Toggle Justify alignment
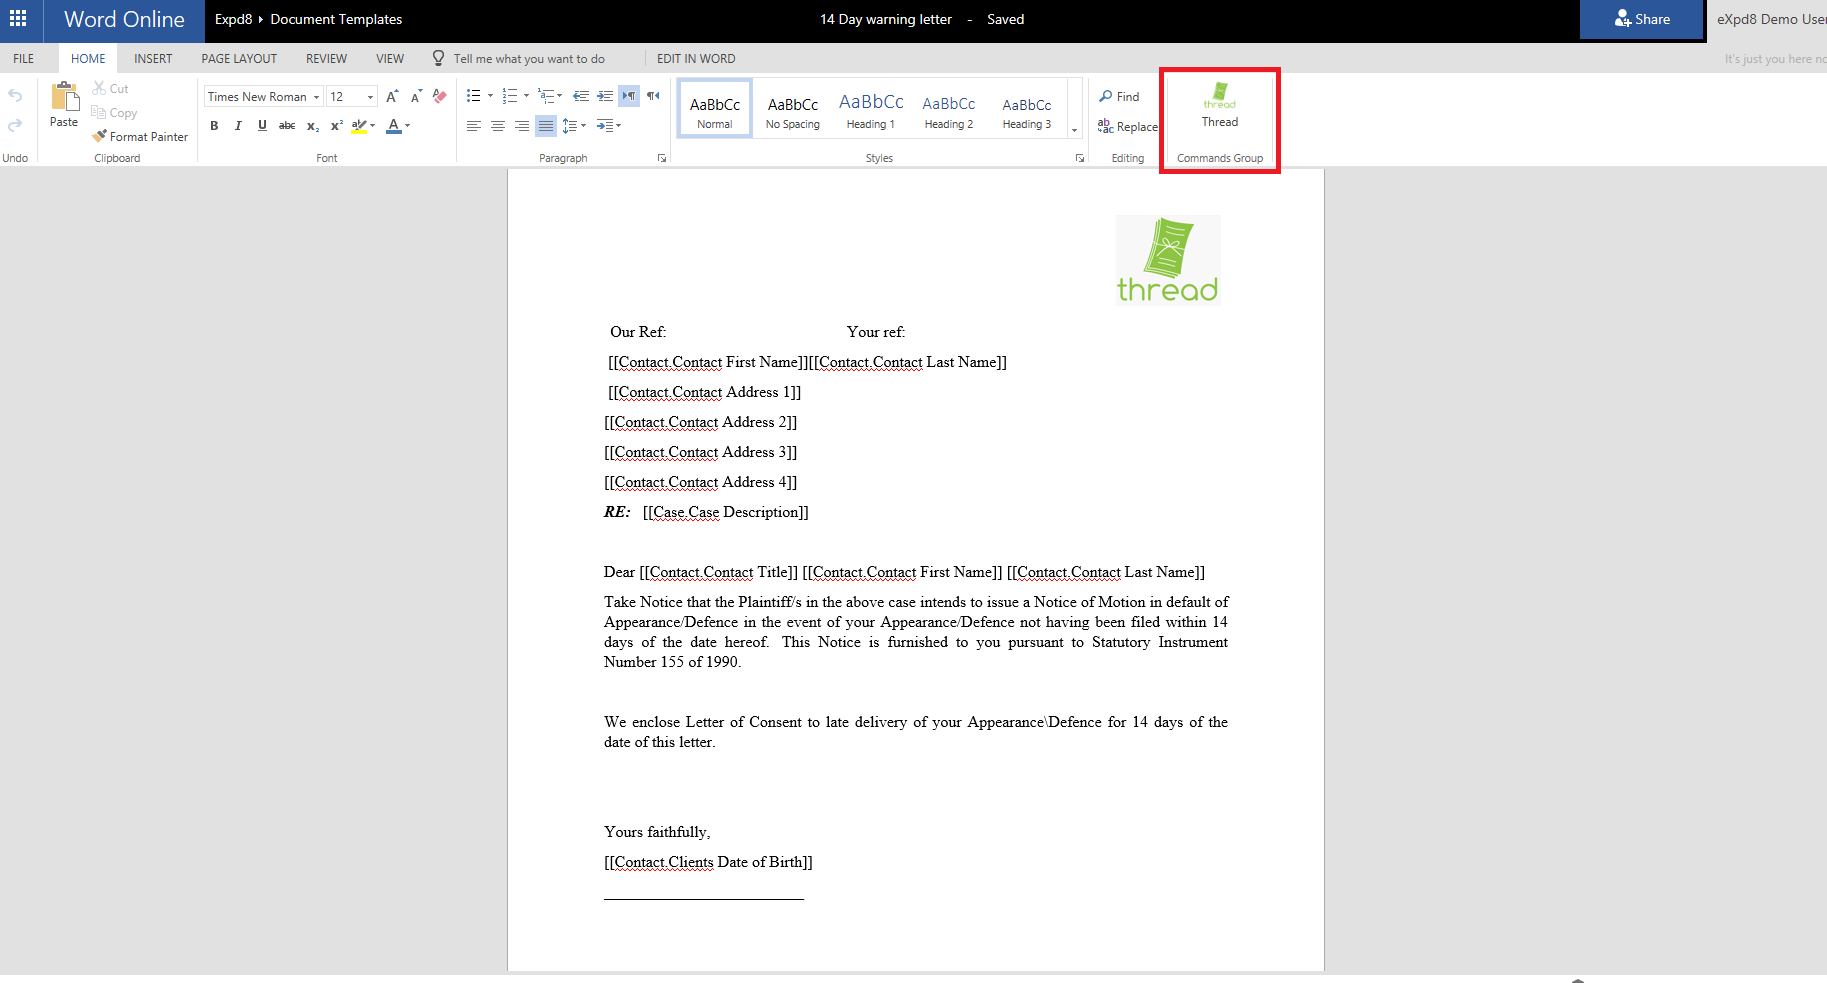This screenshot has width=1827, height=983. point(545,126)
